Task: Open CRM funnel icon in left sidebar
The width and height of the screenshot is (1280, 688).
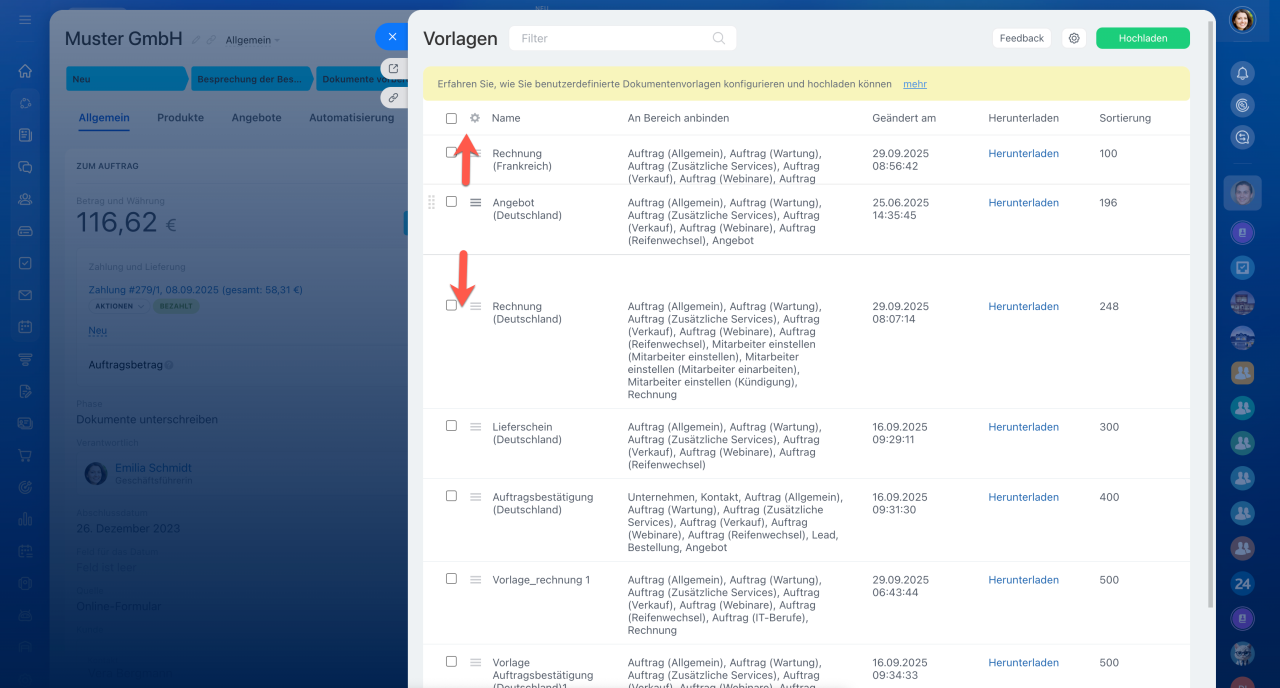Action: (25, 359)
